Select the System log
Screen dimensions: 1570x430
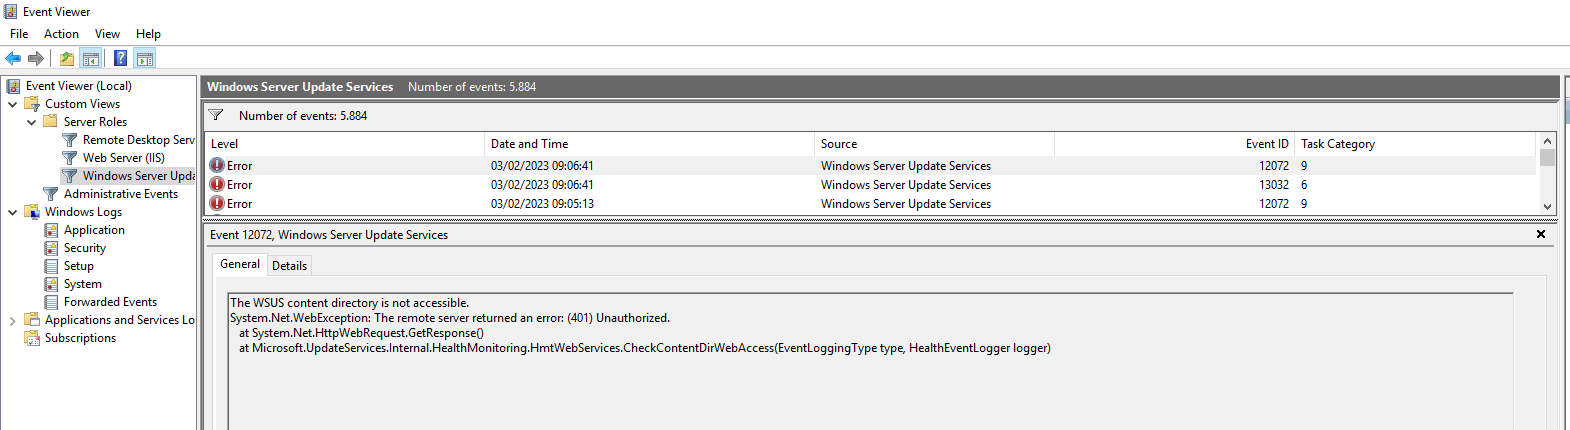coord(83,284)
